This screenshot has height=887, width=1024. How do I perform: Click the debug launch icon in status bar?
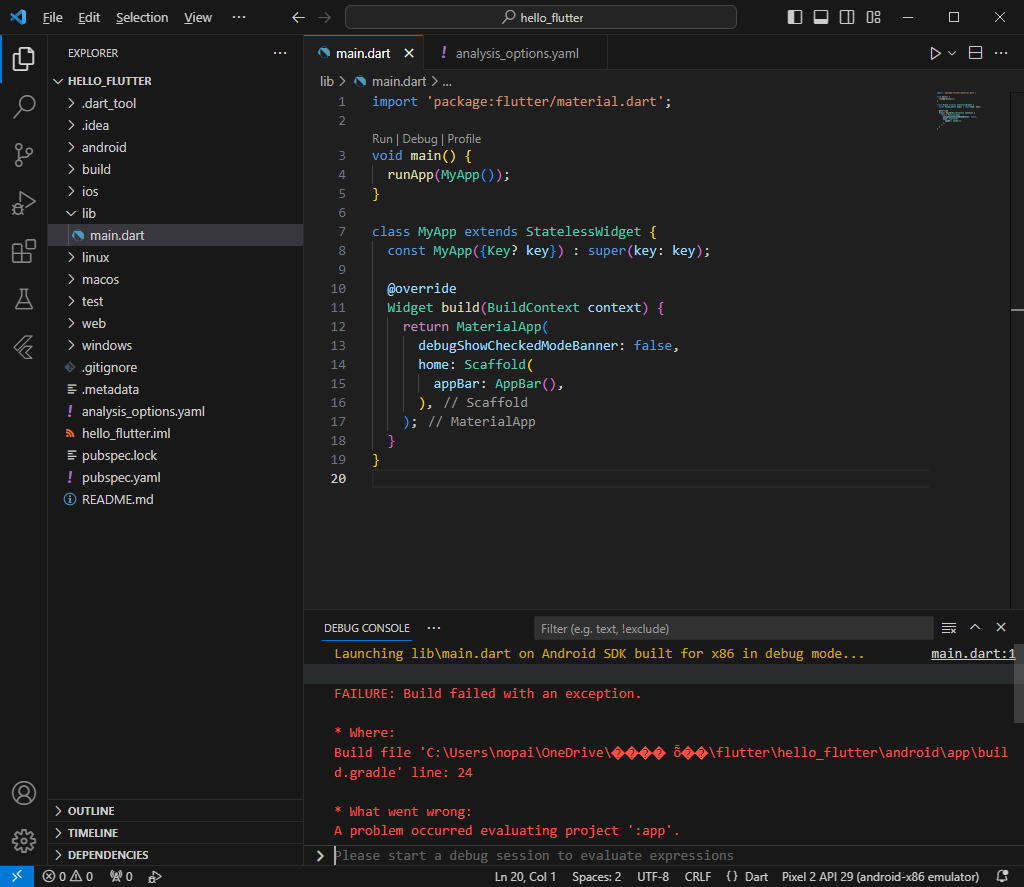(155, 877)
